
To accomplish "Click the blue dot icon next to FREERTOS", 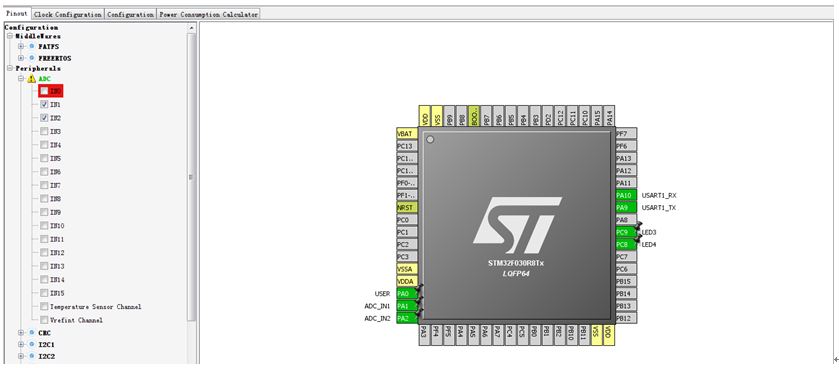I will [32, 58].
